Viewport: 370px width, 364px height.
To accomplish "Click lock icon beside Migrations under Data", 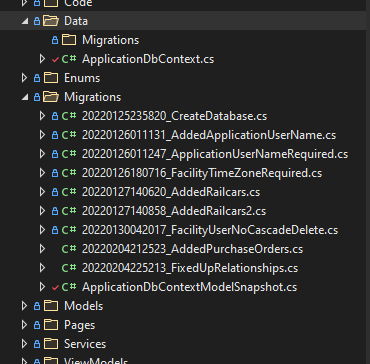I will 55,40.
